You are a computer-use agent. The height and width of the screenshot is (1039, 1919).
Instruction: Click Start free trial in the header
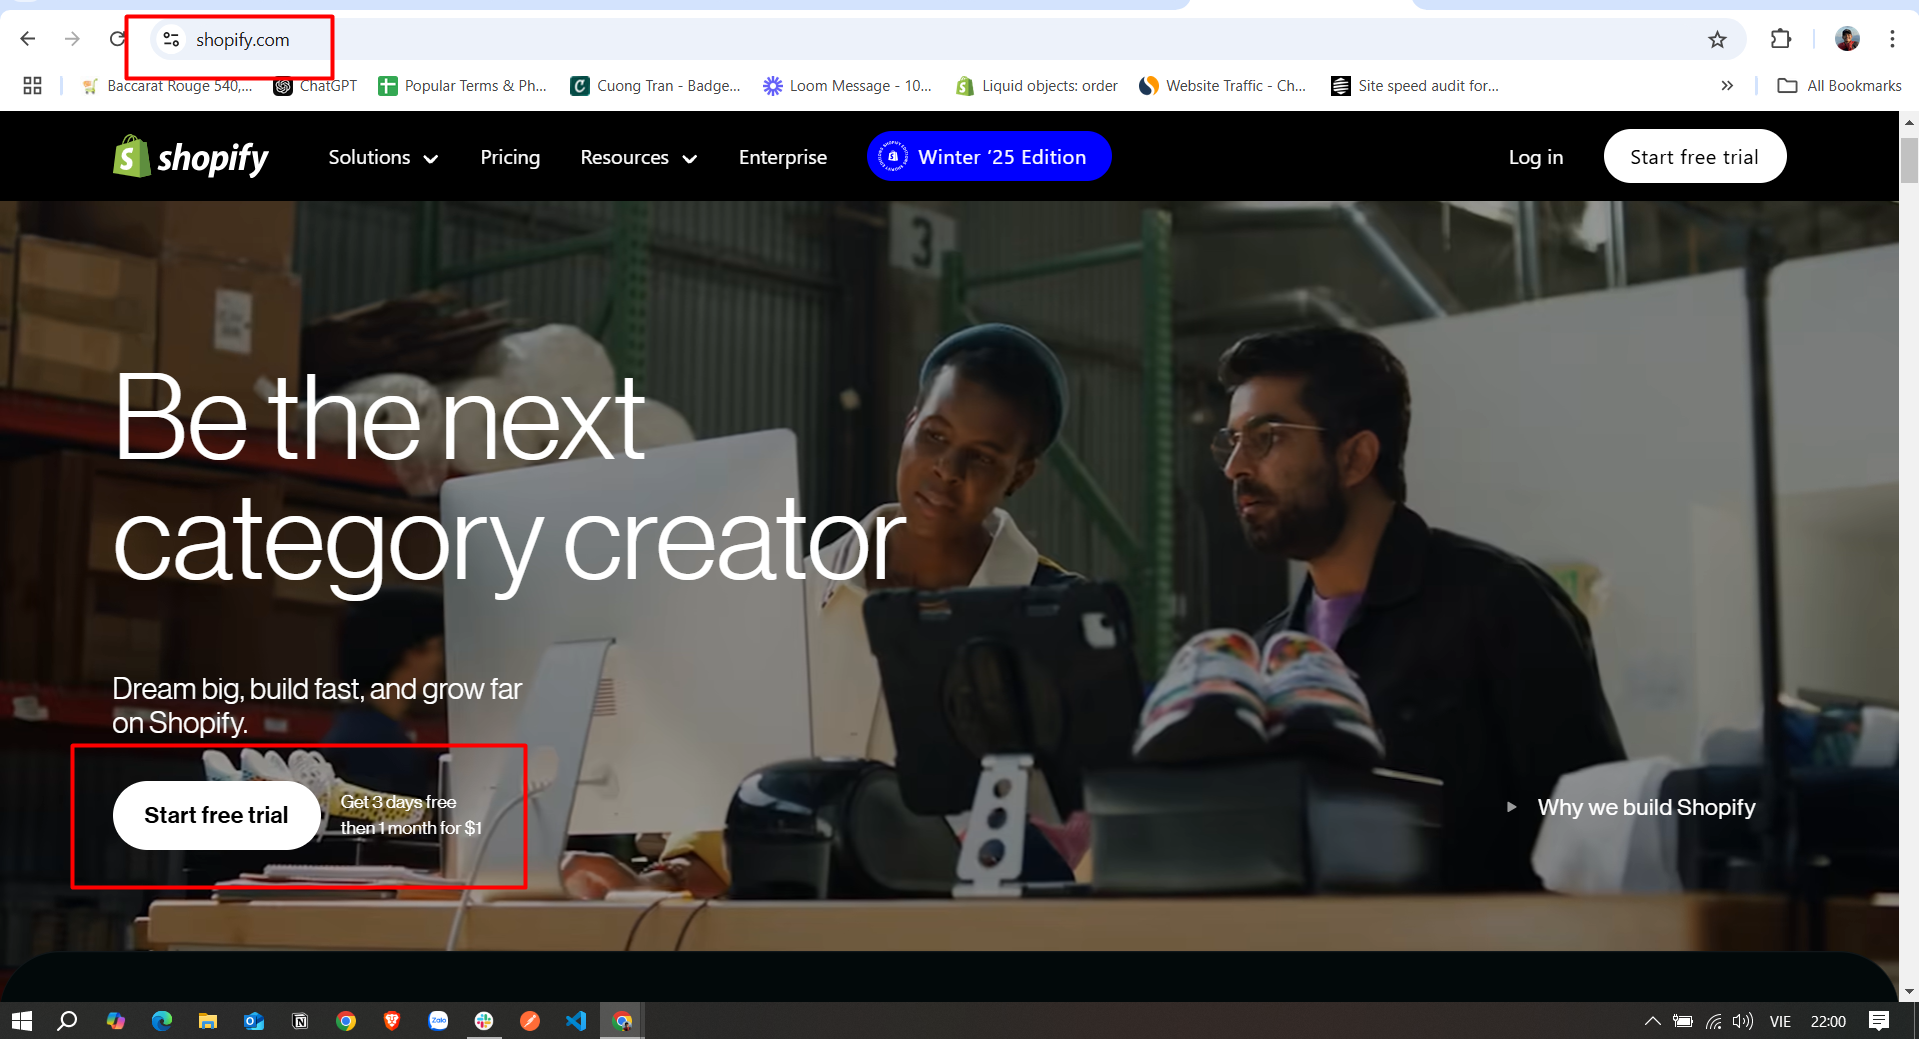point(1694,156)
